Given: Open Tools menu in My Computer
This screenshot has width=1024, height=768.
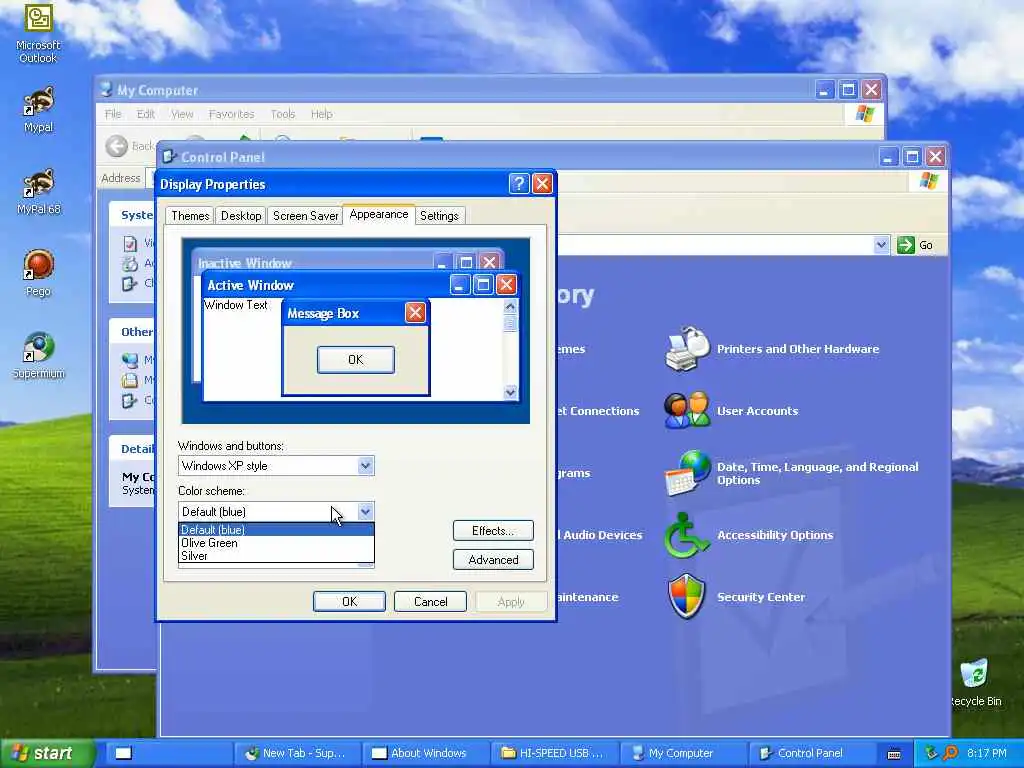Looking at the screenshot, I should click(283, 114).
